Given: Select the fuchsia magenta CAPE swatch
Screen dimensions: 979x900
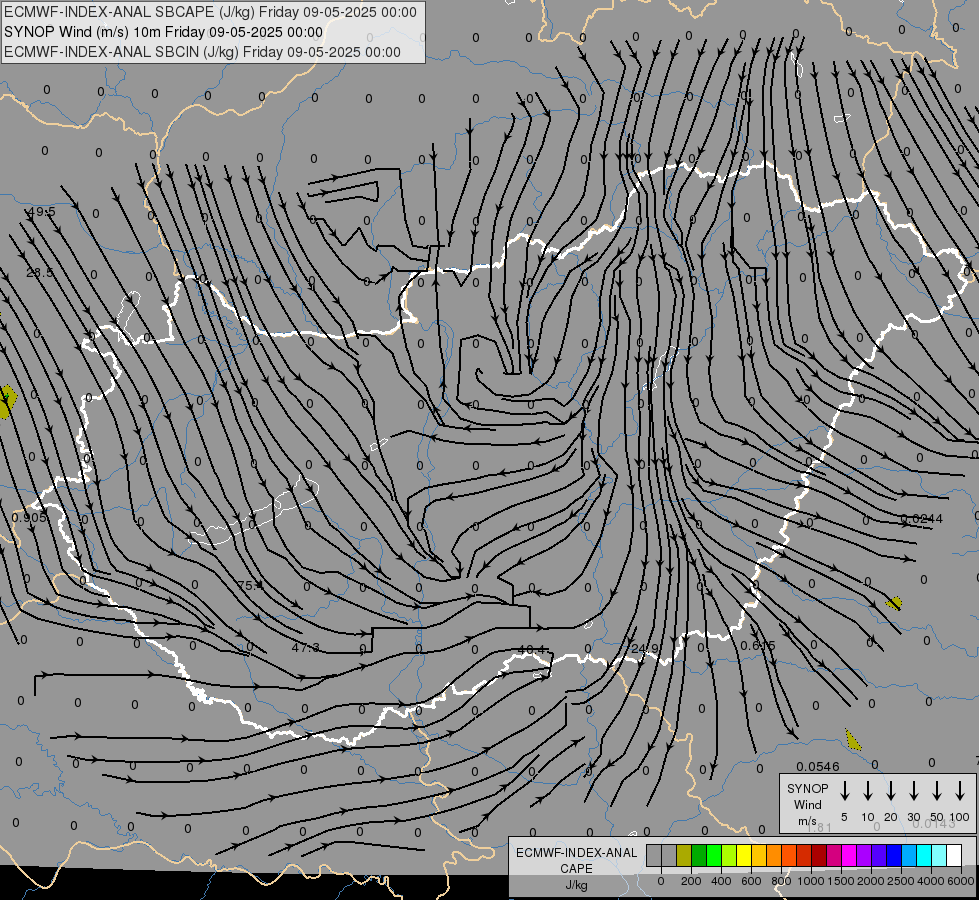Looking at the screenshot, I should (x=849, y=856).
